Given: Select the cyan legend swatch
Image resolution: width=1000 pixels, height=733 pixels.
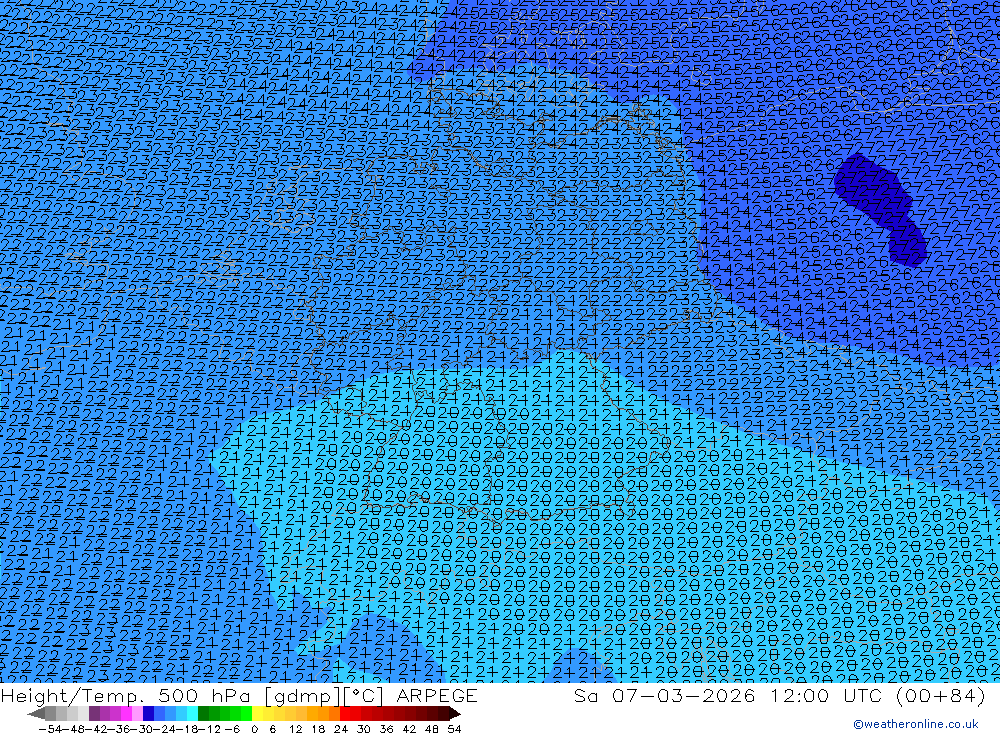Looking at the screenshot, I should click(192, 714).
